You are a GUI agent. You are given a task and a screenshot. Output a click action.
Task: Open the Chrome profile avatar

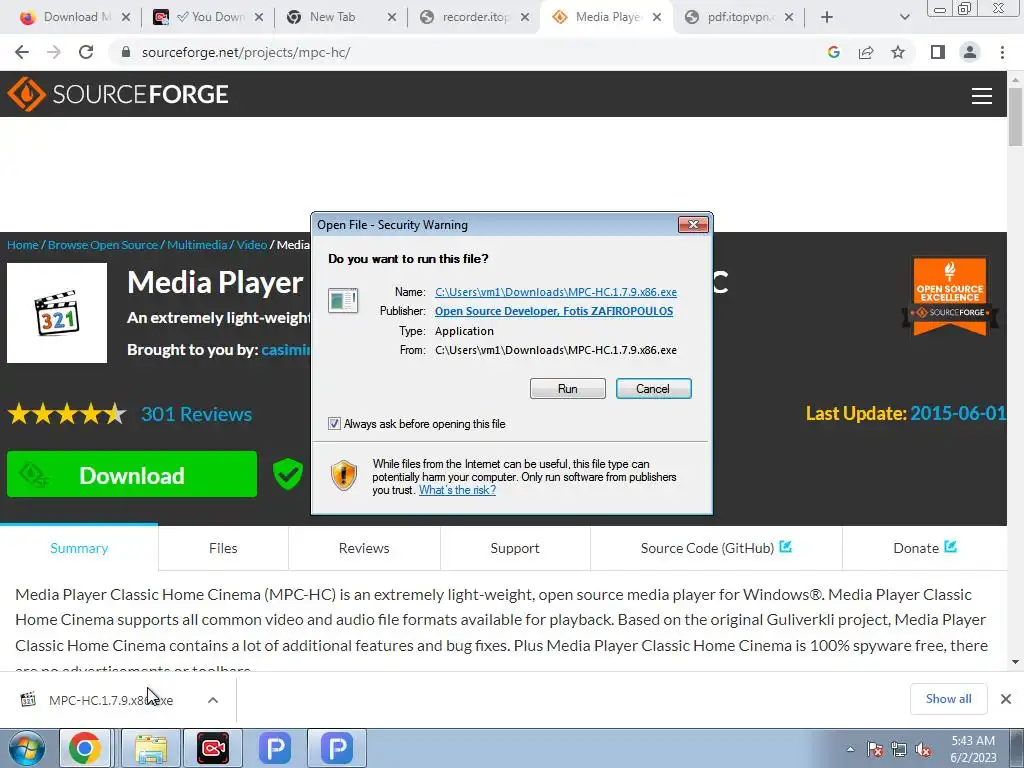[970, 52]
